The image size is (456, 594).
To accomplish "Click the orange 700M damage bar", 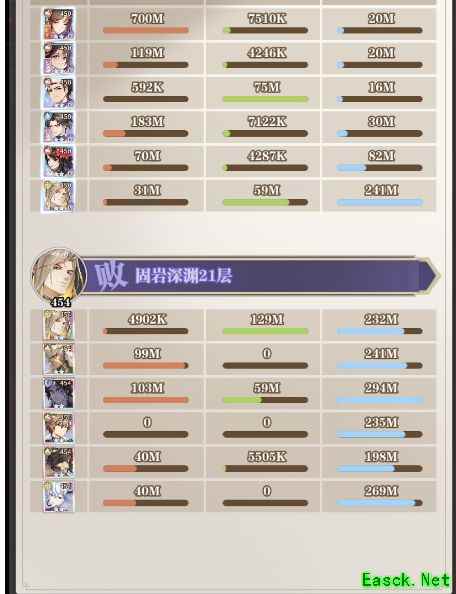I will point(145,30).
